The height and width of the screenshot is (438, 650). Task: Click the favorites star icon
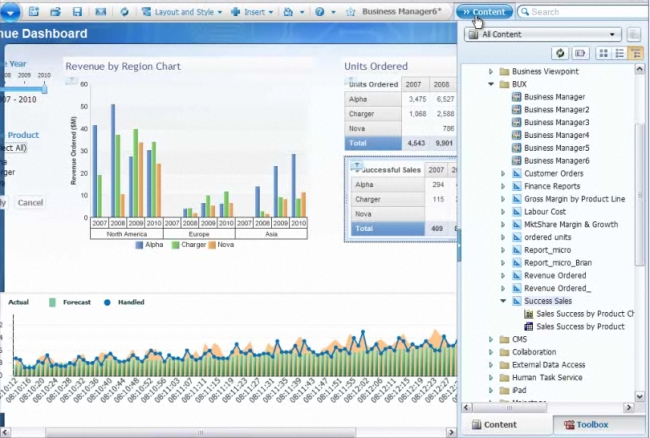(351, 12)
